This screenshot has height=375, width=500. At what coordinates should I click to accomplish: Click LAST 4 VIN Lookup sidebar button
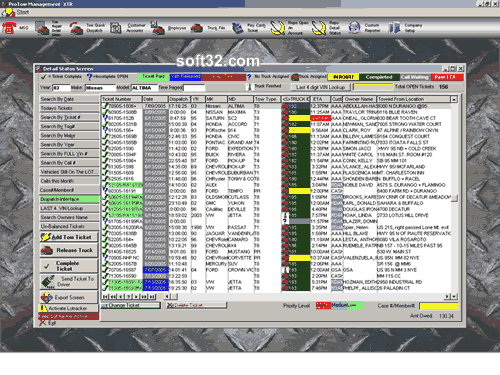69,208
